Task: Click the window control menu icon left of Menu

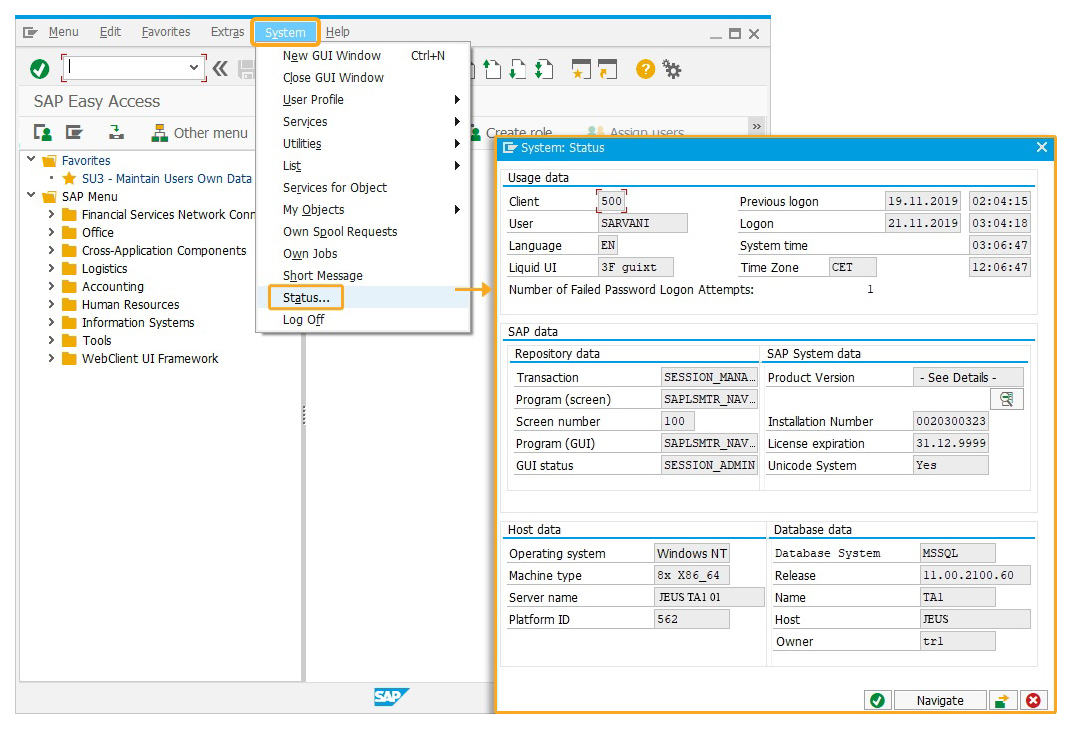Action: (30, 32)
